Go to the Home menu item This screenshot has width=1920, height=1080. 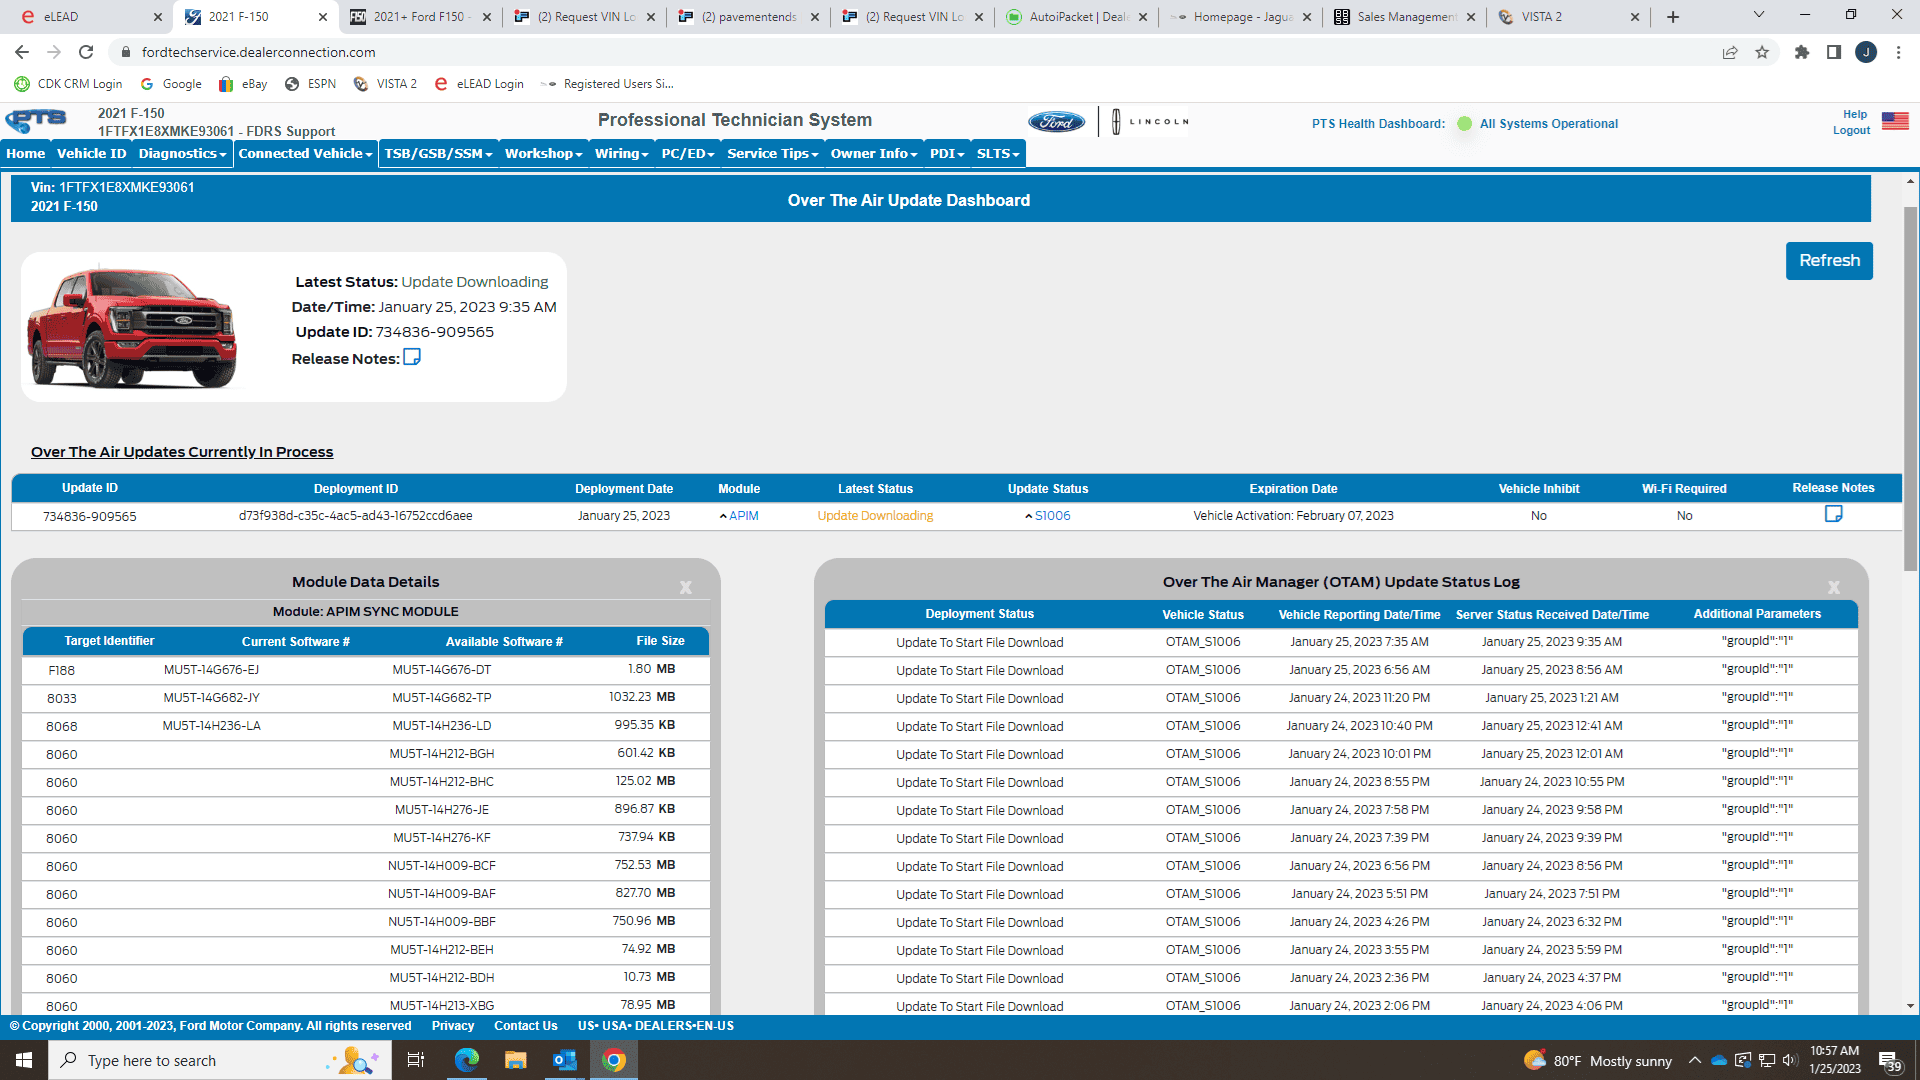click(25, 153)
